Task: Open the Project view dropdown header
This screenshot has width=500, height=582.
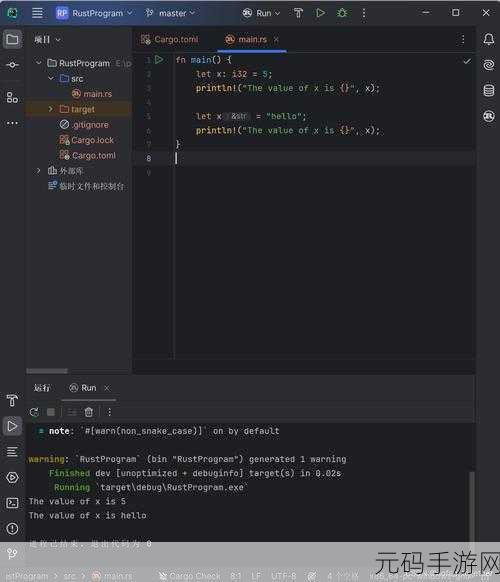Action: coord(47,39)
